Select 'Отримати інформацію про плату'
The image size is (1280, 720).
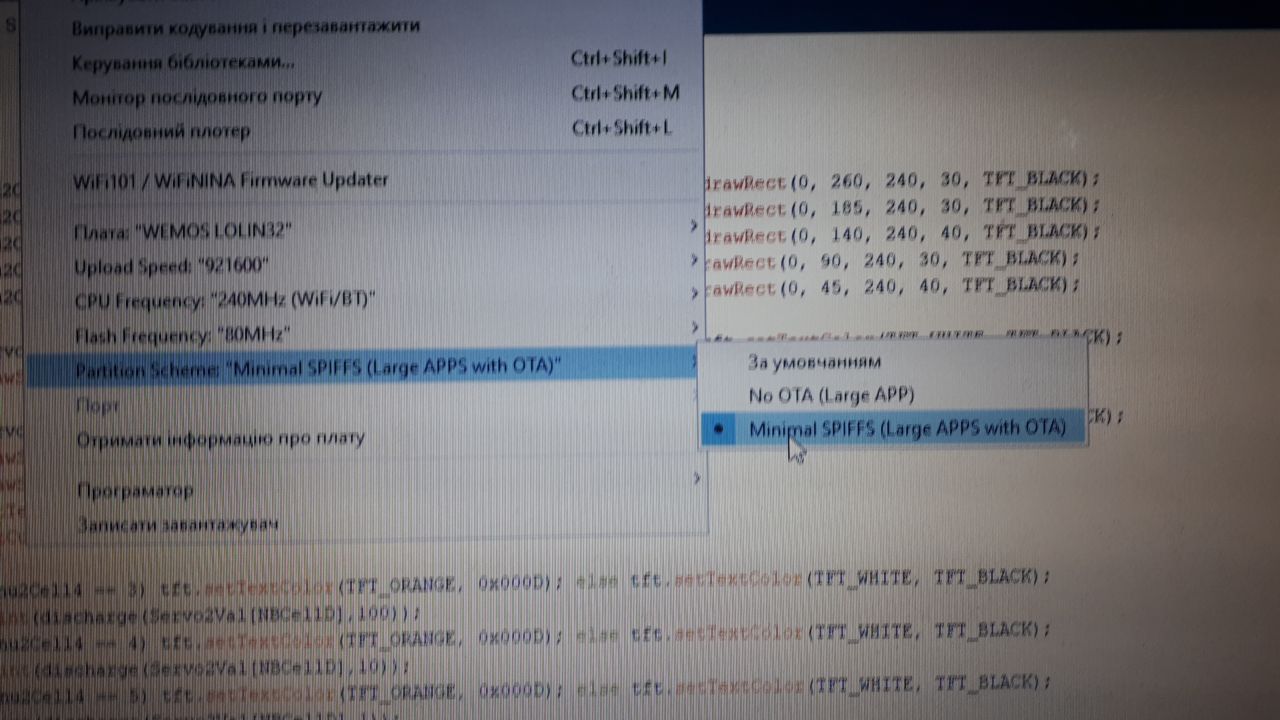pos(364,438)
